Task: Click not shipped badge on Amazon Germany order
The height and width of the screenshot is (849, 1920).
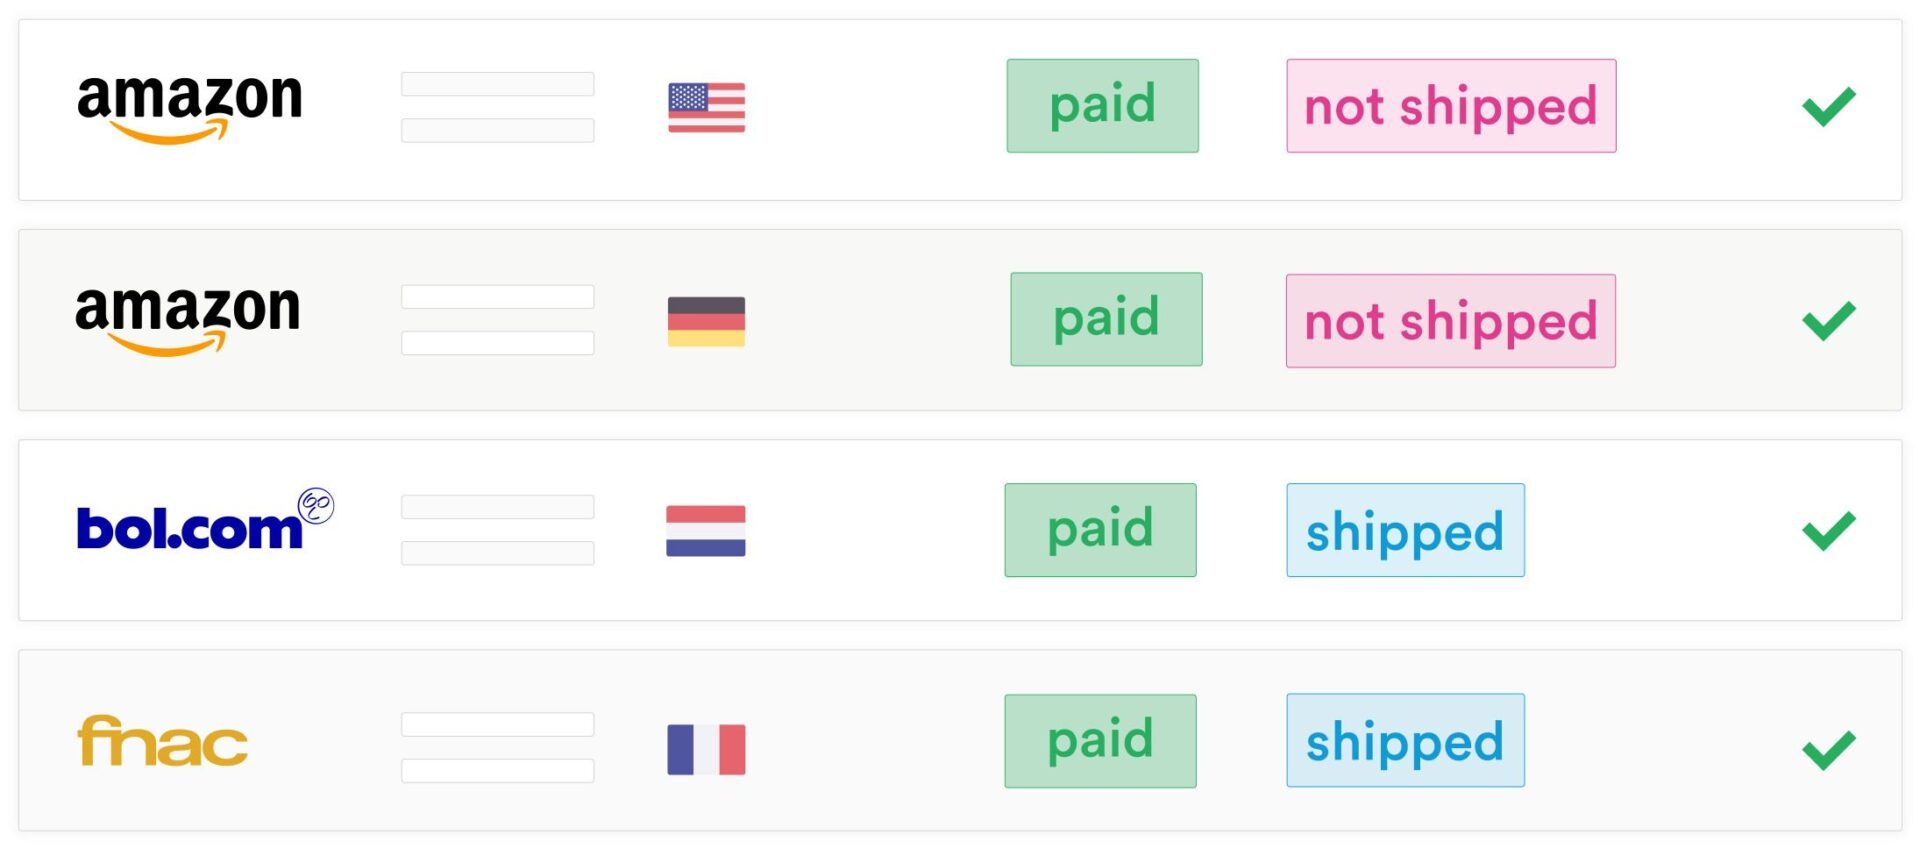Action: pyautogui.click(x=1451, y=321)
